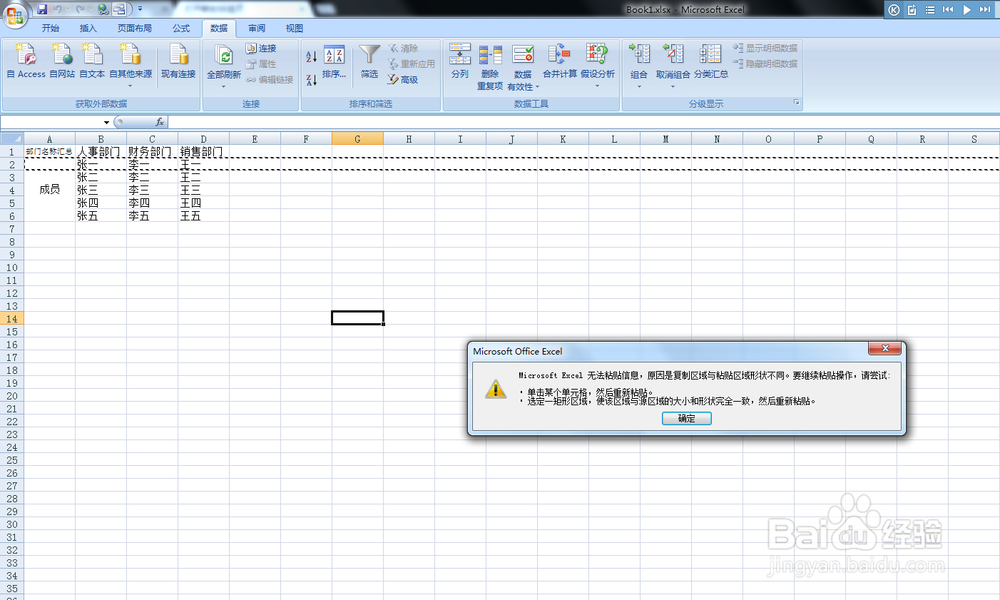Import data from text file (自文本)
This screenshot has height=600, width=1000.
92,61
